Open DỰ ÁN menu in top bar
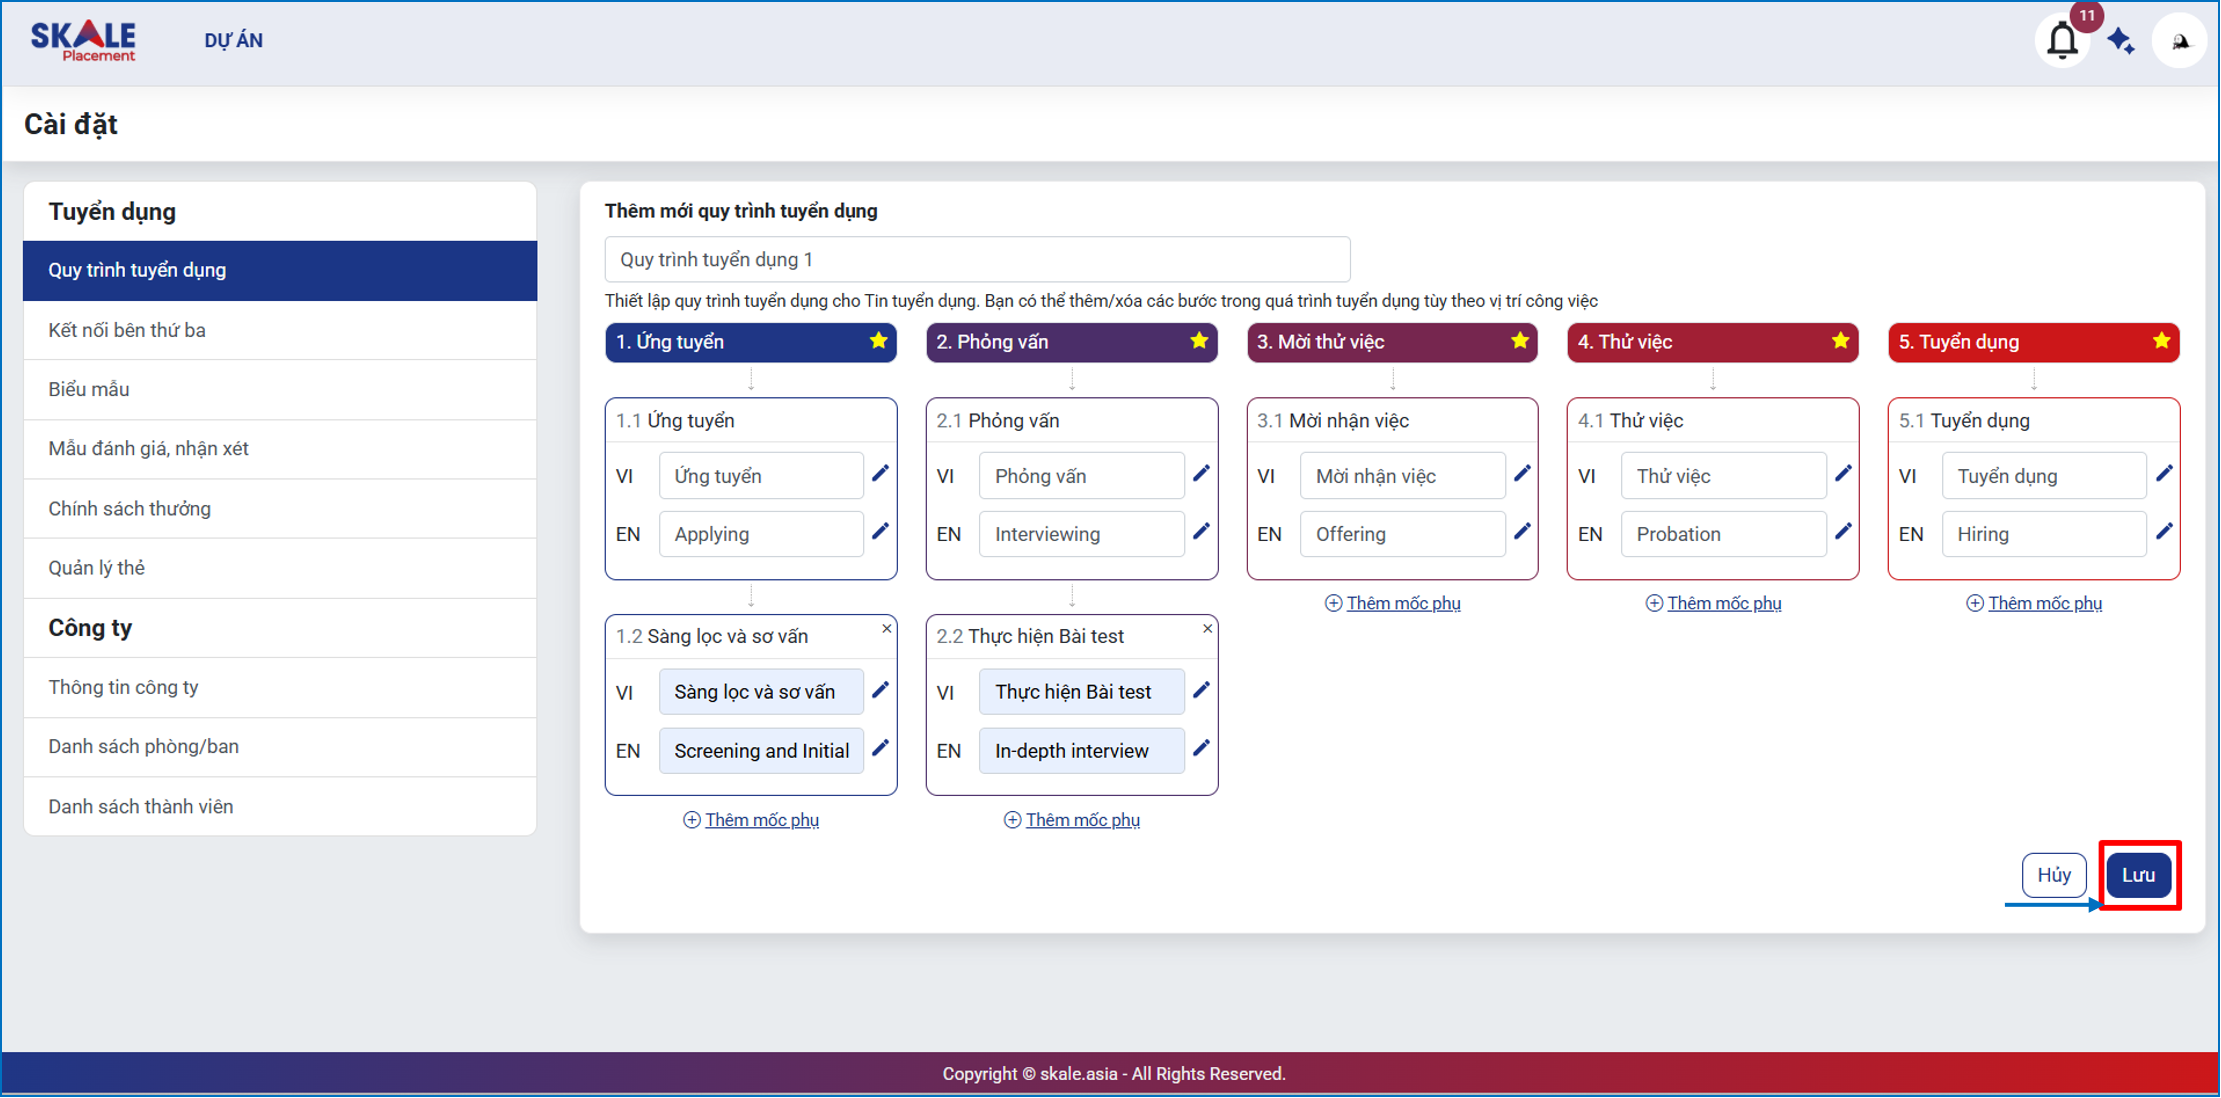This screenshot has width=2221, height=1098. (x=233, y=41)
